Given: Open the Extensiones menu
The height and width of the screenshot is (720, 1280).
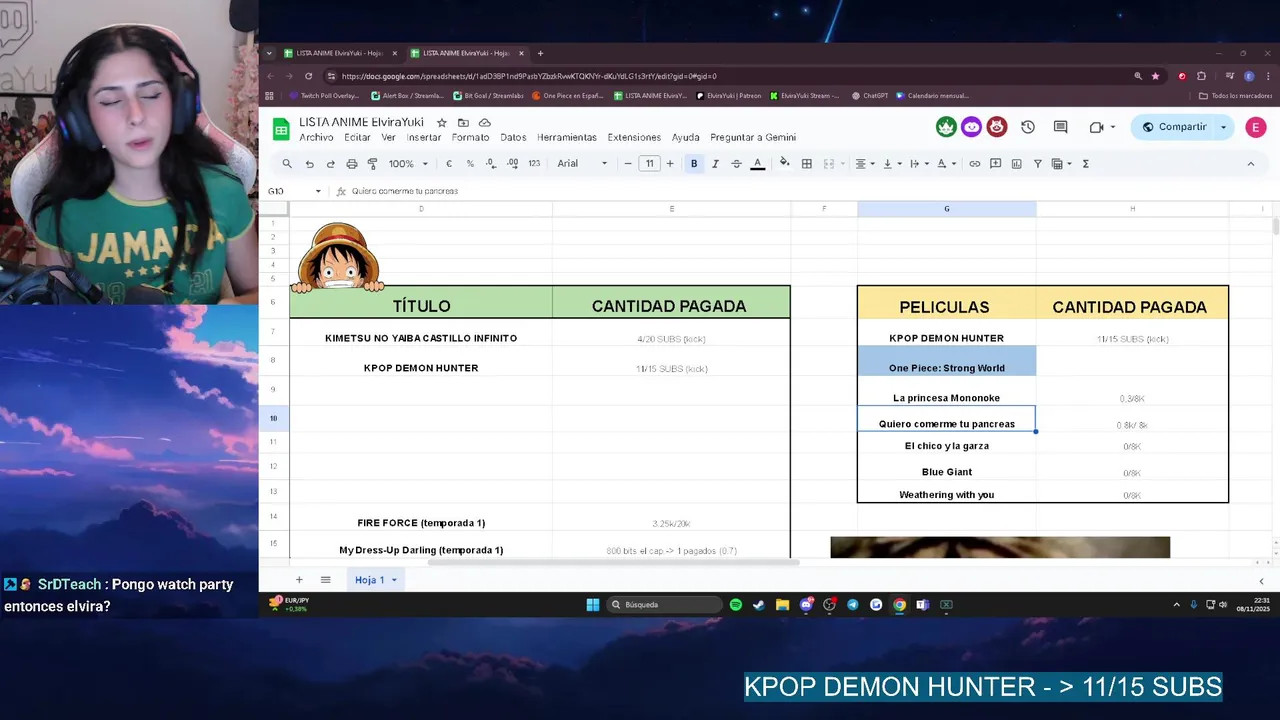Looking at the screenshot, I should click(x=634, y=138).
